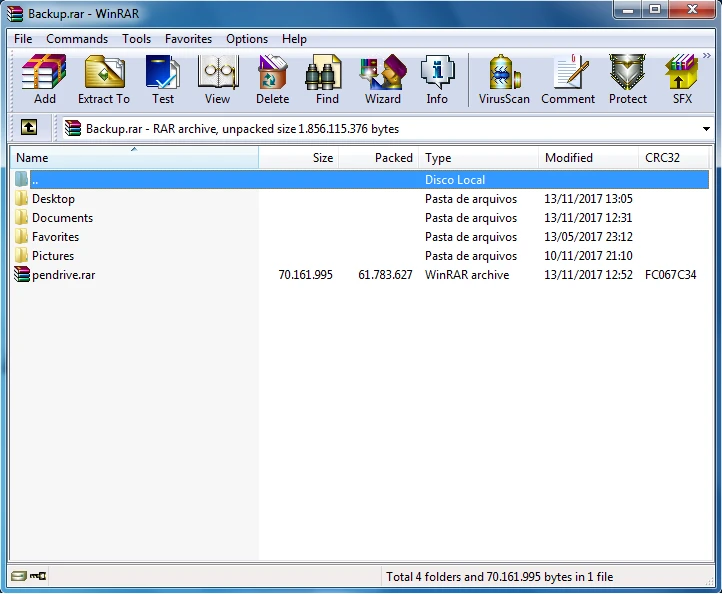
Task: Click the Desktop folder icon
Action: (x=21, y=198)
